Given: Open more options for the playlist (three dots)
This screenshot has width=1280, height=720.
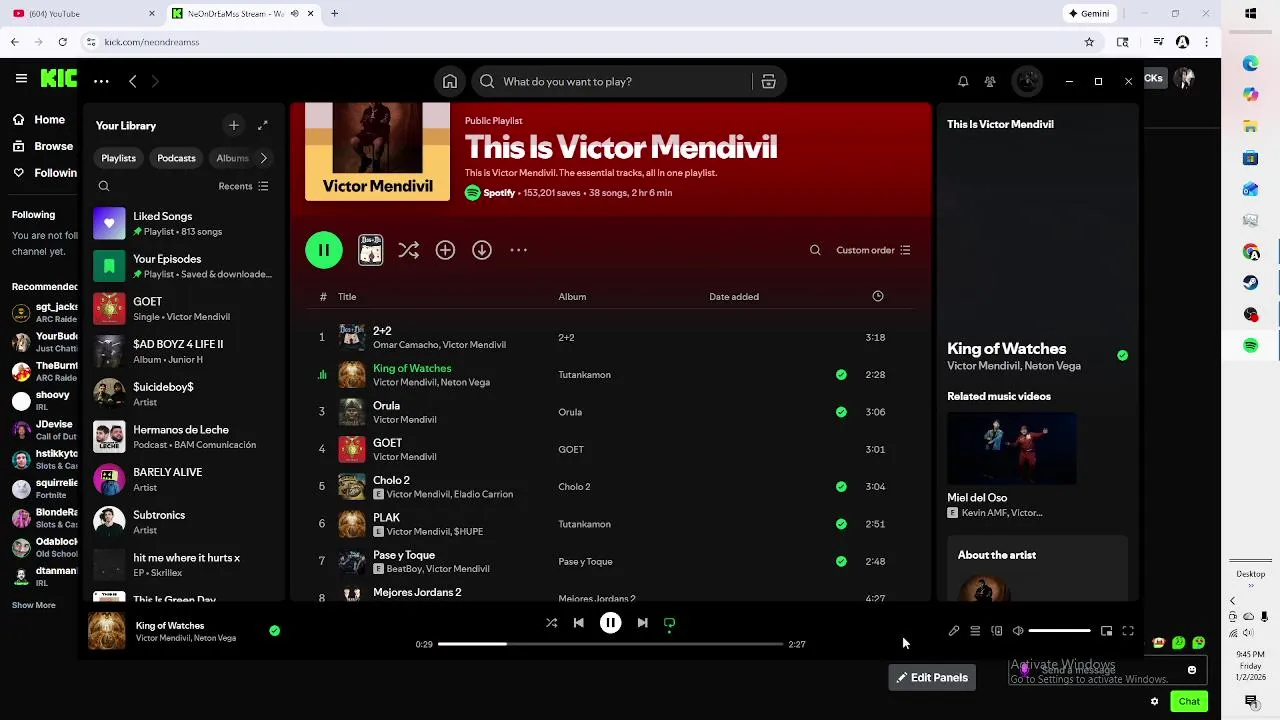Looking at the screenshot, I should pyautogui.click(x=518, y=250).
